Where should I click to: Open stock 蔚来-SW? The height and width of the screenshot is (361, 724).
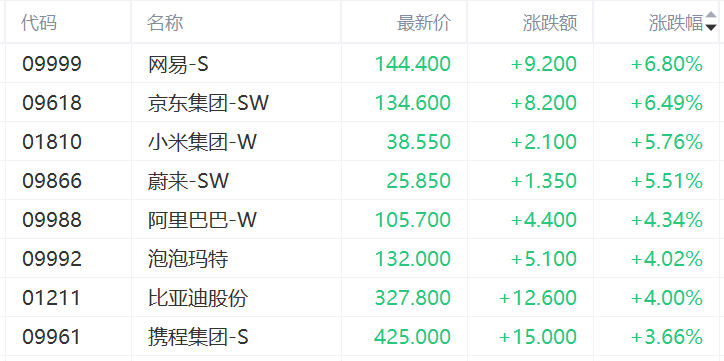188,180
